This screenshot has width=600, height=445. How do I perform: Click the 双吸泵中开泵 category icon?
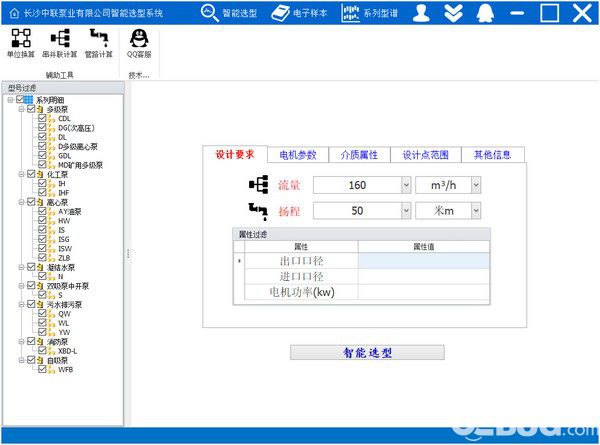coord(41,286)
